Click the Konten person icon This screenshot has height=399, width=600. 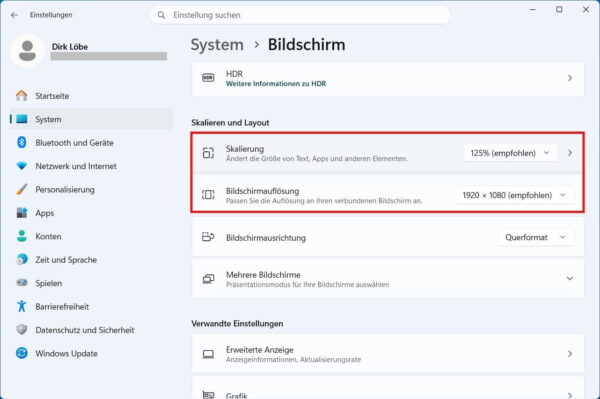point(22,236)
